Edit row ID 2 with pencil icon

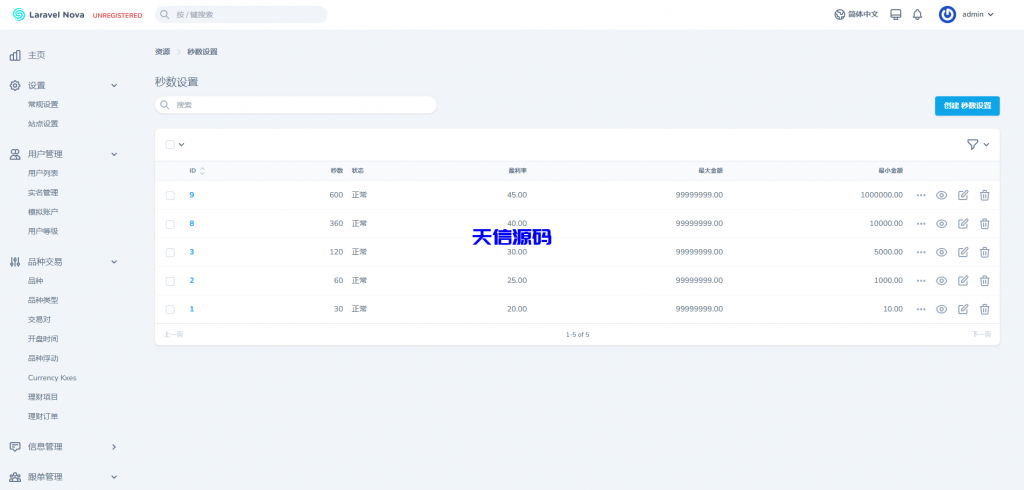click(x=963, y=281)
